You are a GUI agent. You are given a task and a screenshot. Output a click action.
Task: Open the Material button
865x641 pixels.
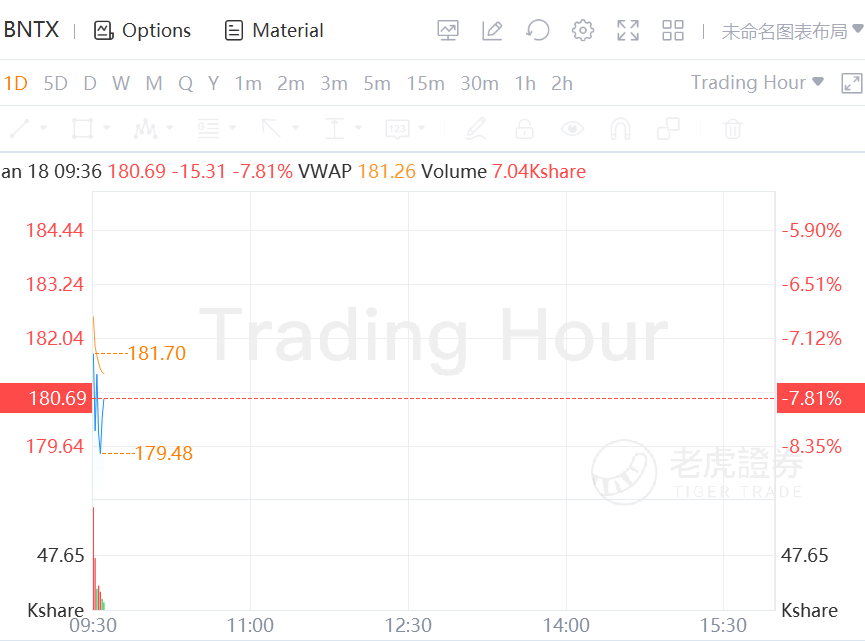(x=274, y=30)
